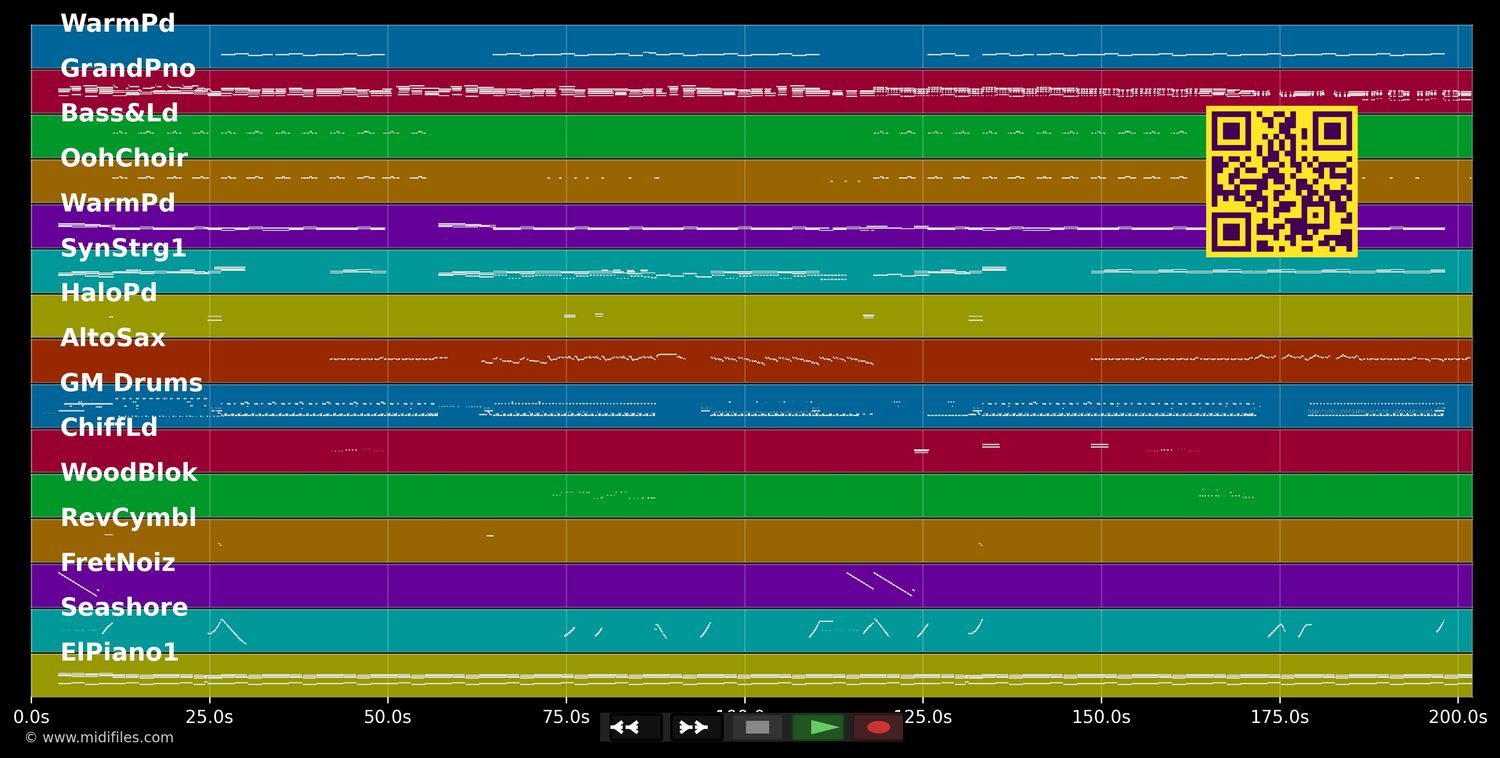Select the SynStrg1 track label

click(123, 249)
